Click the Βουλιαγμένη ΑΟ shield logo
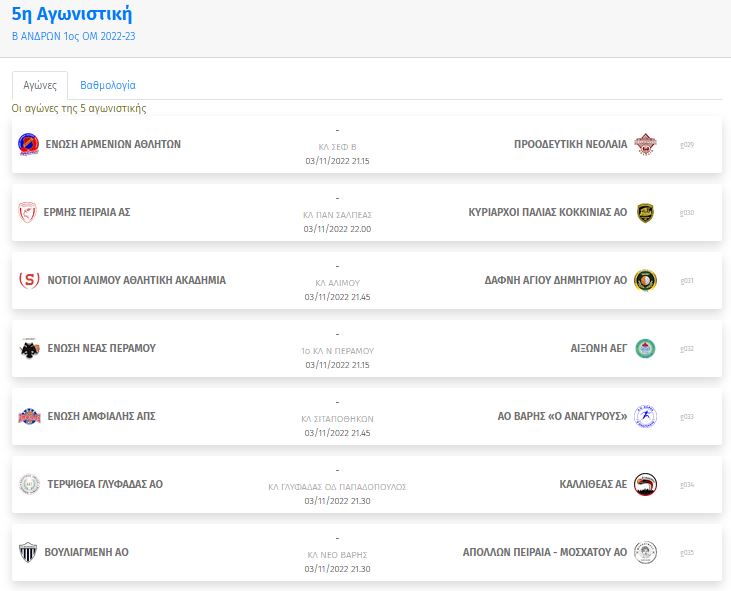The height and width of the screenshot is (591, 731). click(28, 552)
